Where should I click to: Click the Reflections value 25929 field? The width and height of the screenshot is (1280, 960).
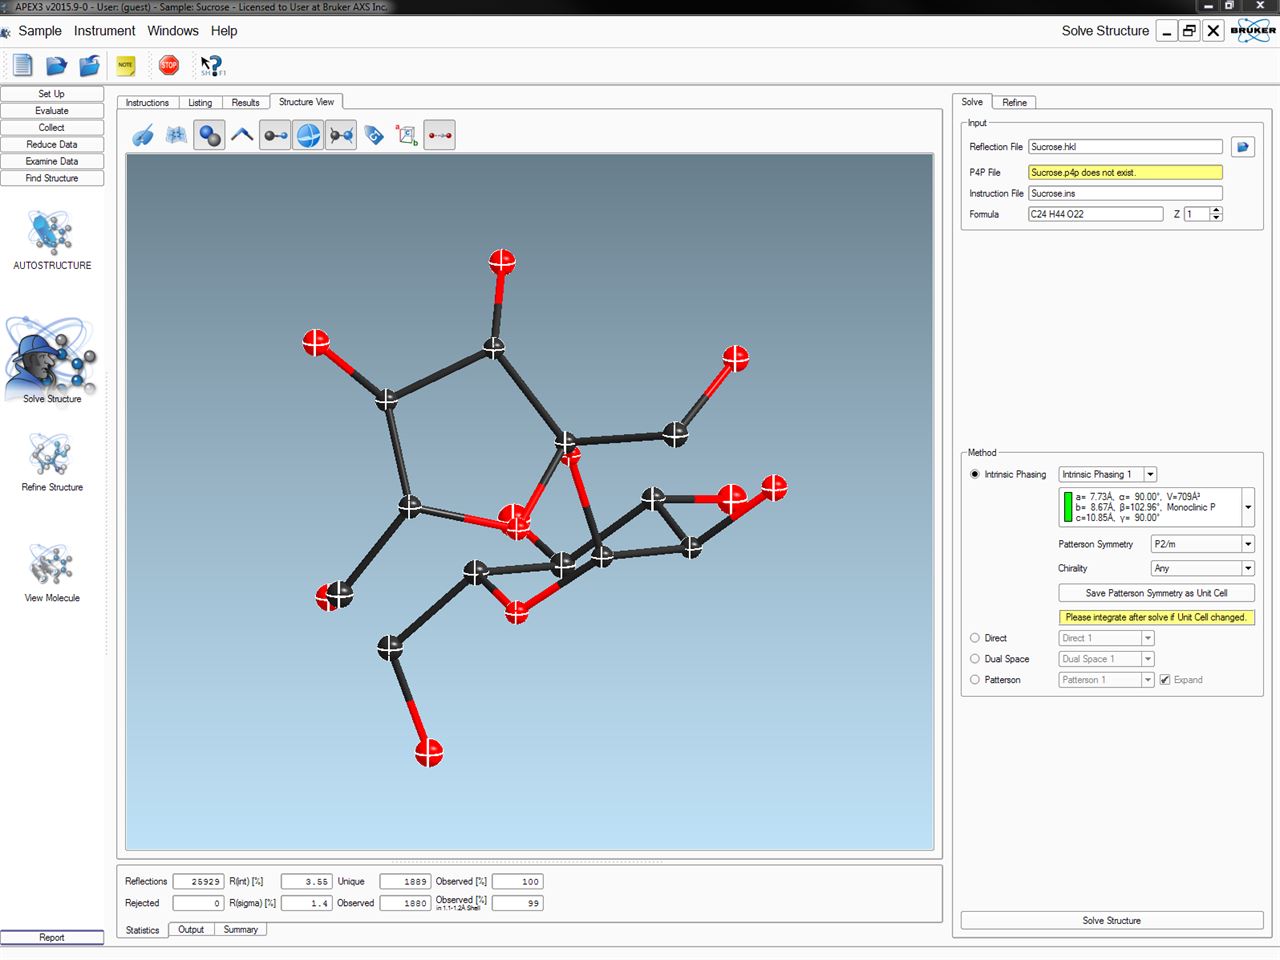pyautogui.click(x=198, y=882)
